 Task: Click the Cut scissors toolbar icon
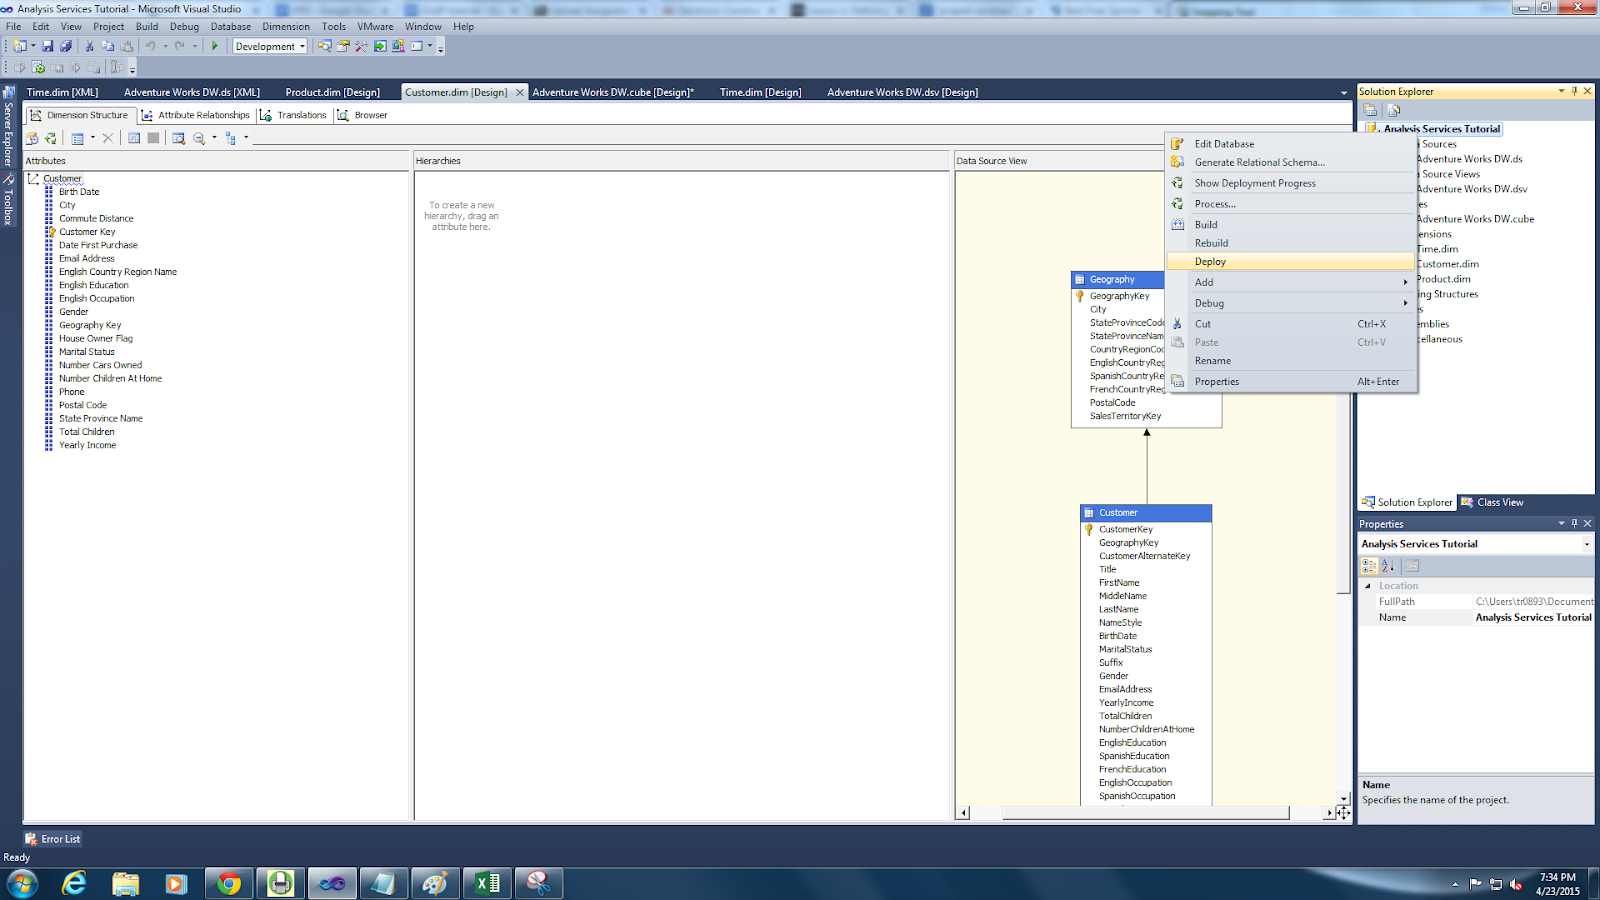(x=89, y=46)
